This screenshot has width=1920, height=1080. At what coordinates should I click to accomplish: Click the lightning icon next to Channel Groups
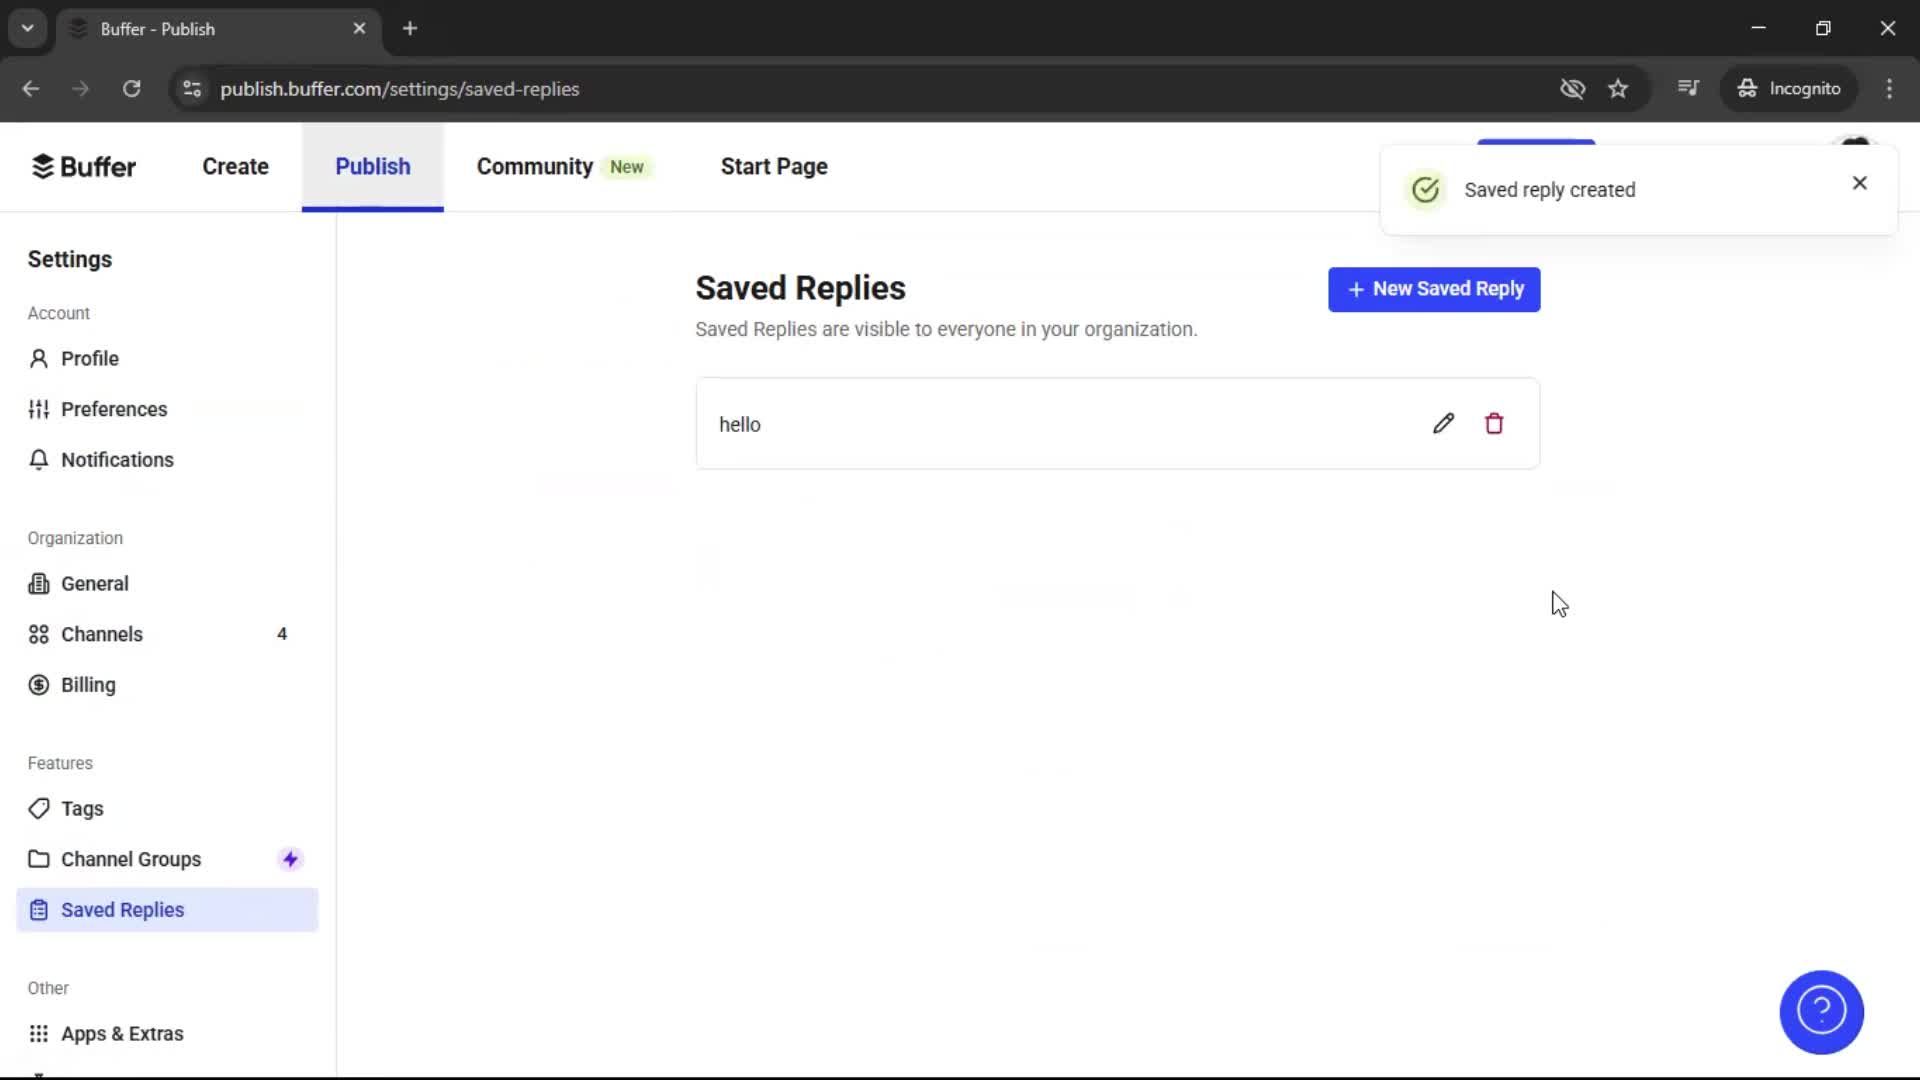pyautogui.click(x=289, y=858)
